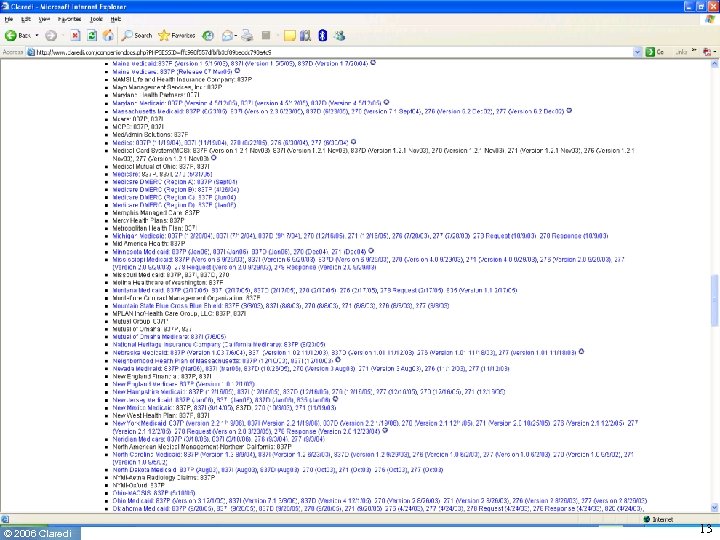
Task: Open the File menu
Action: (x=9, y=19)
